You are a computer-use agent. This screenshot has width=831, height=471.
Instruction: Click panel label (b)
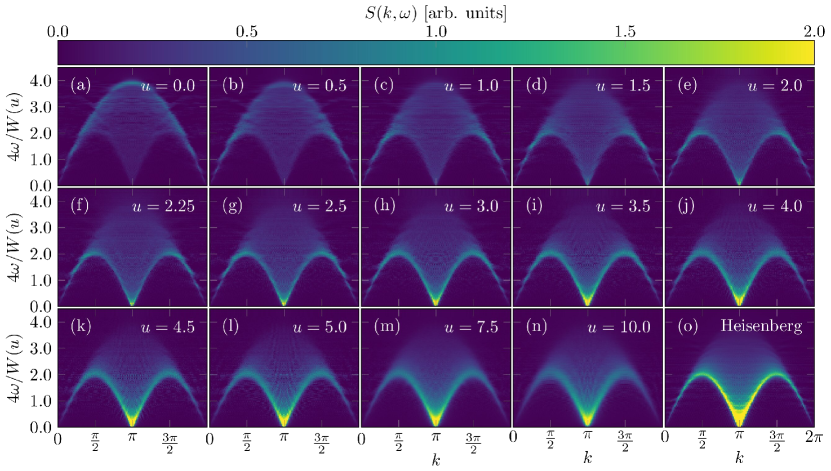click(233, 85)
